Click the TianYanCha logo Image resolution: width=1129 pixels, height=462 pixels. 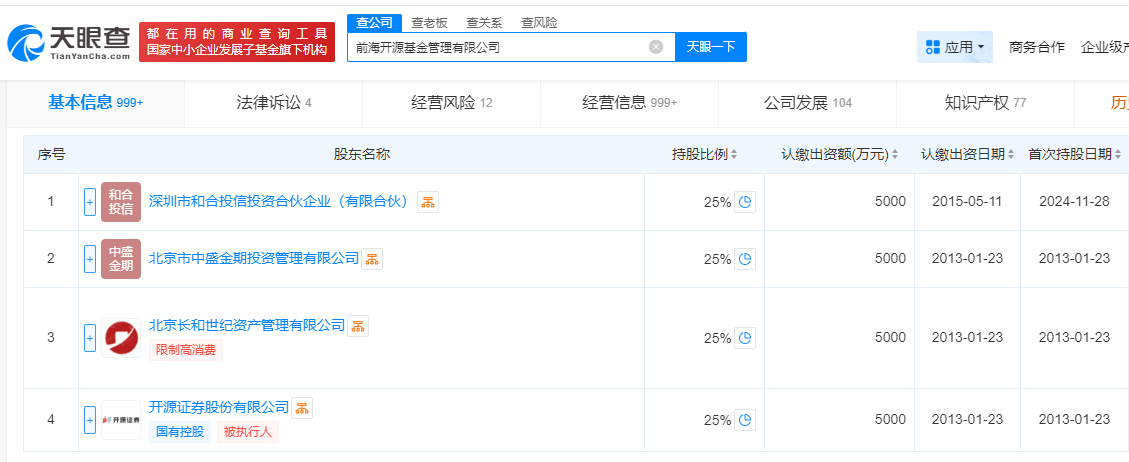[x=69, y=42]
